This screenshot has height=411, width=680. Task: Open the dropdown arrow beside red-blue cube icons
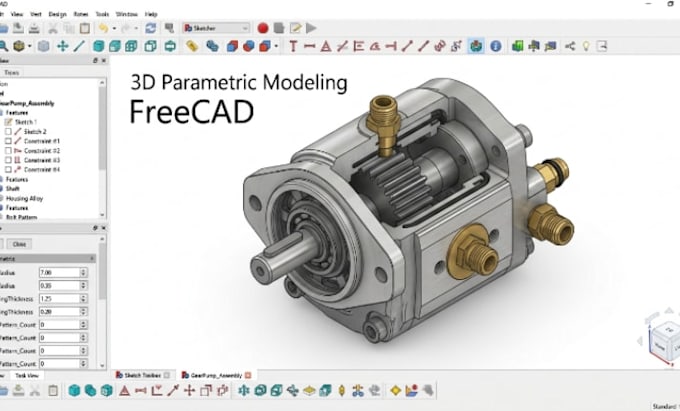(276, 46)
